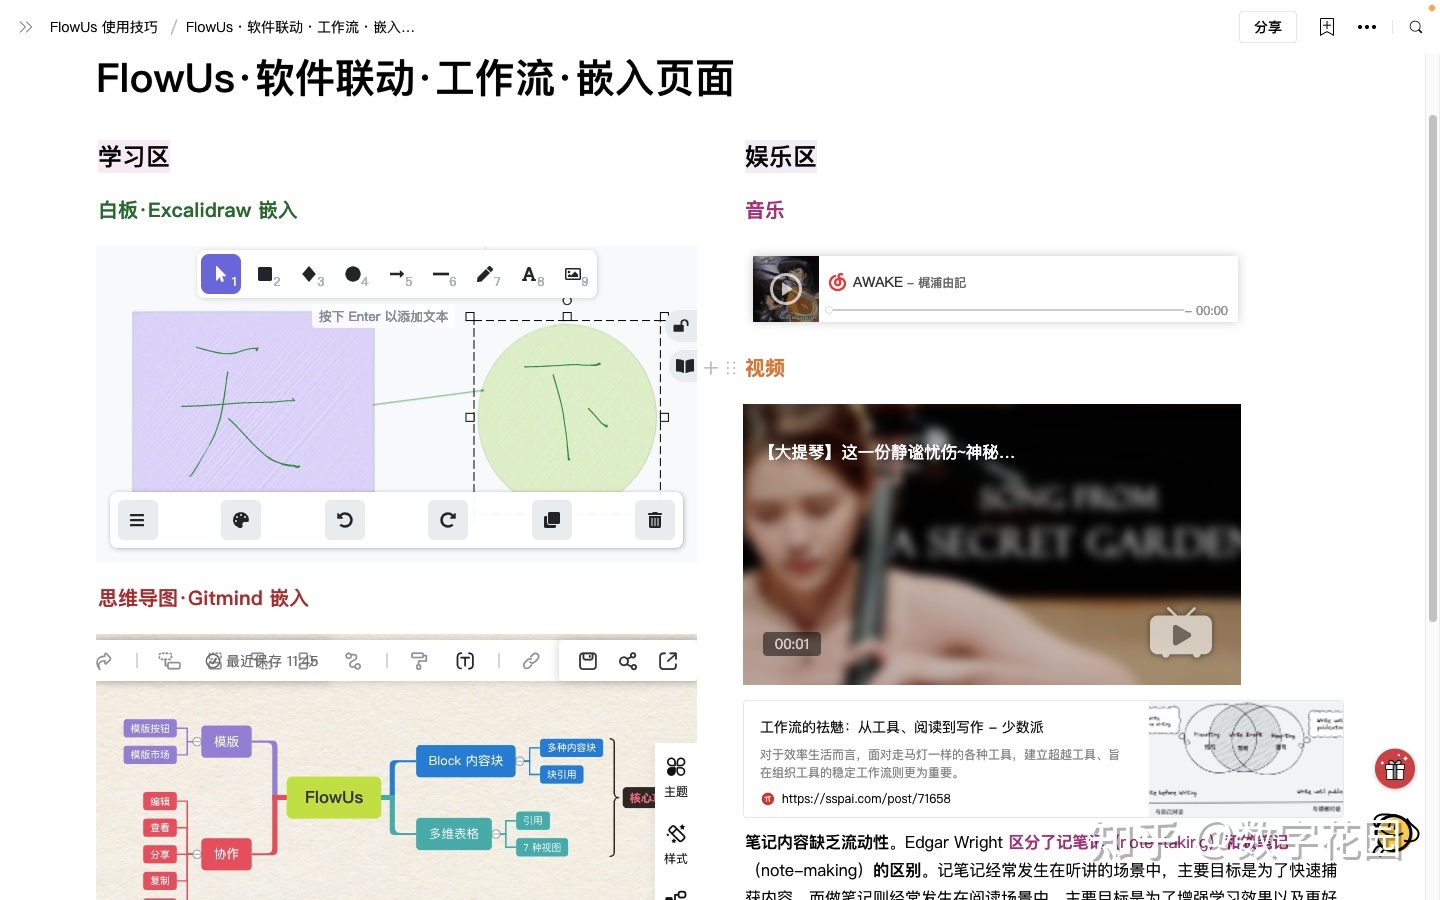Pick the Excalidraw insert image tool
This screenshot has width=1440, height=900.
tap(573, 274)
